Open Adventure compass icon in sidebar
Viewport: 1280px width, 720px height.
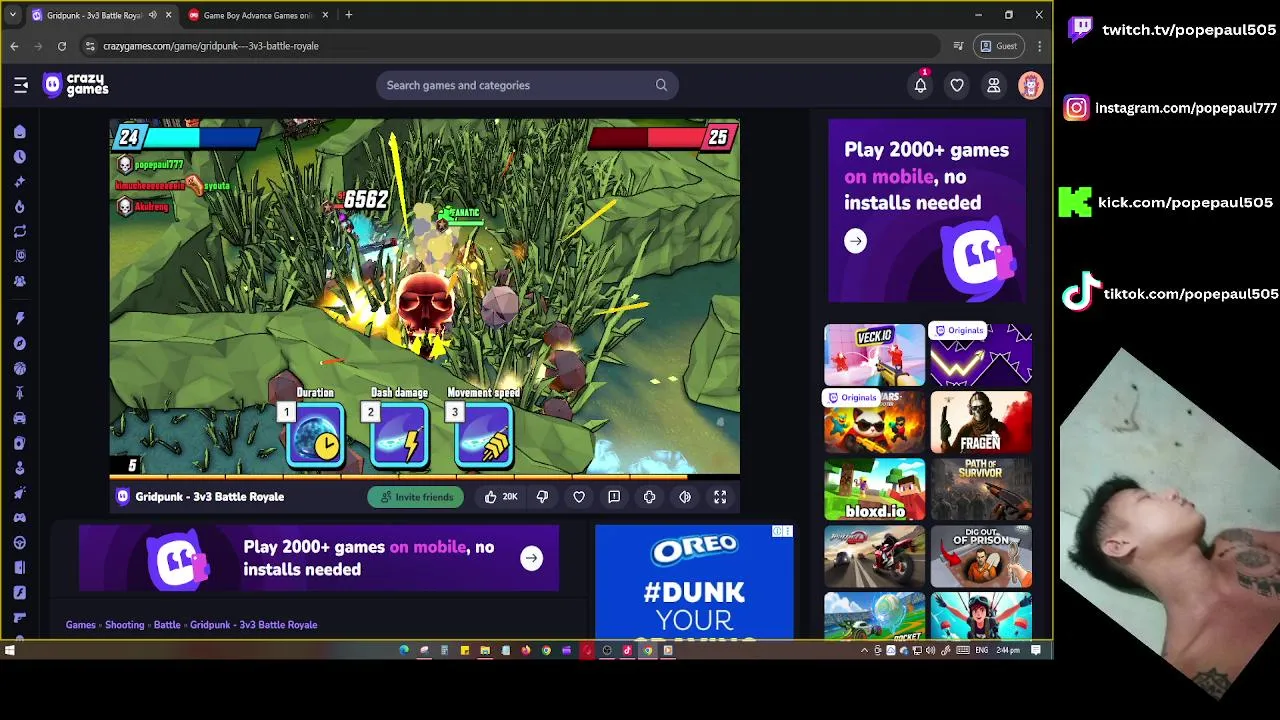tap(19, 343)
